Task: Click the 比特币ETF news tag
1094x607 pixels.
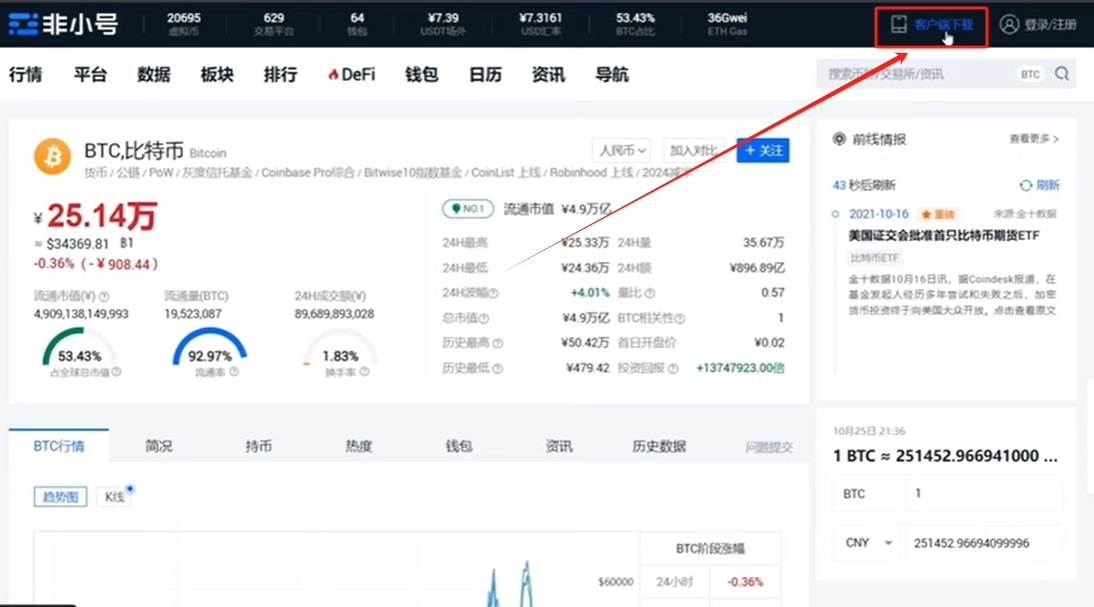Action: [874, 258]
